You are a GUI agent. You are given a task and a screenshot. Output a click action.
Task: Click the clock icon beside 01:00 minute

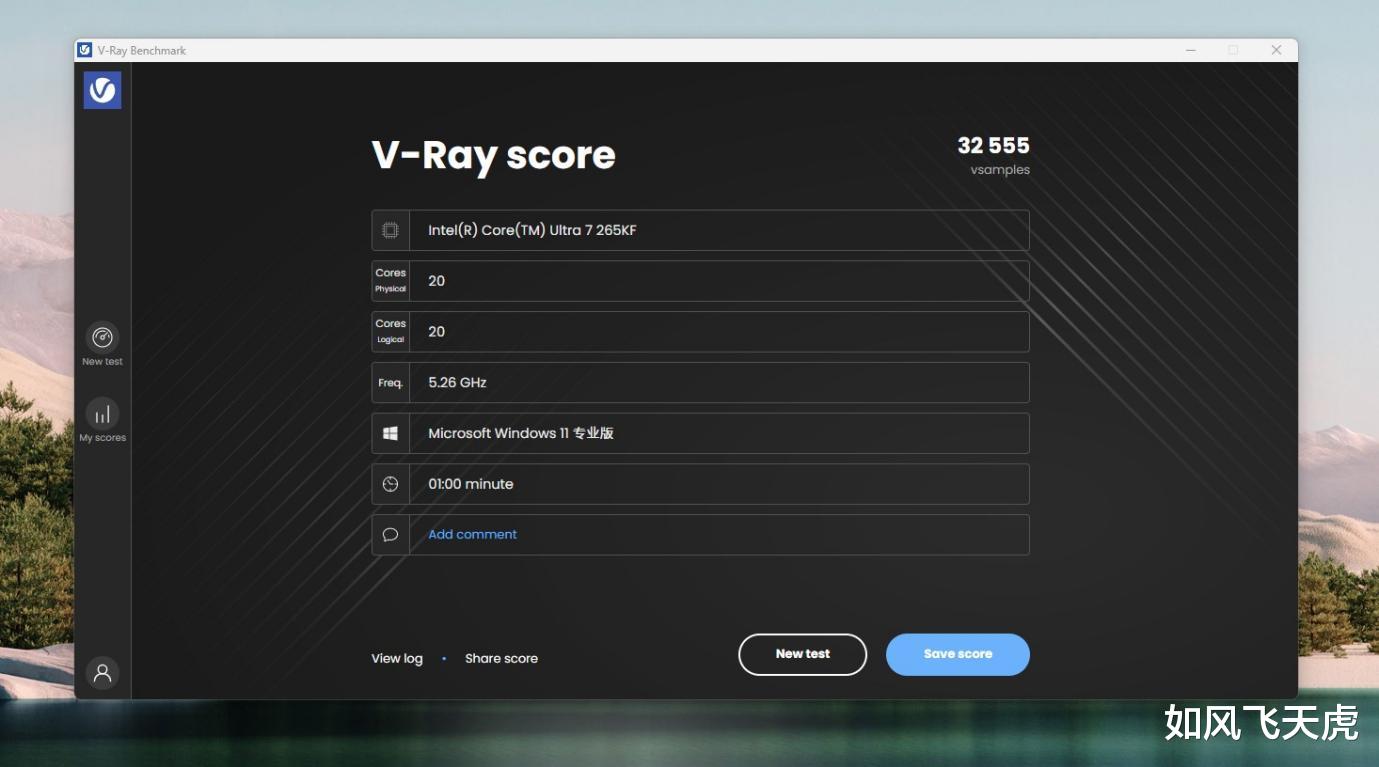390,484
